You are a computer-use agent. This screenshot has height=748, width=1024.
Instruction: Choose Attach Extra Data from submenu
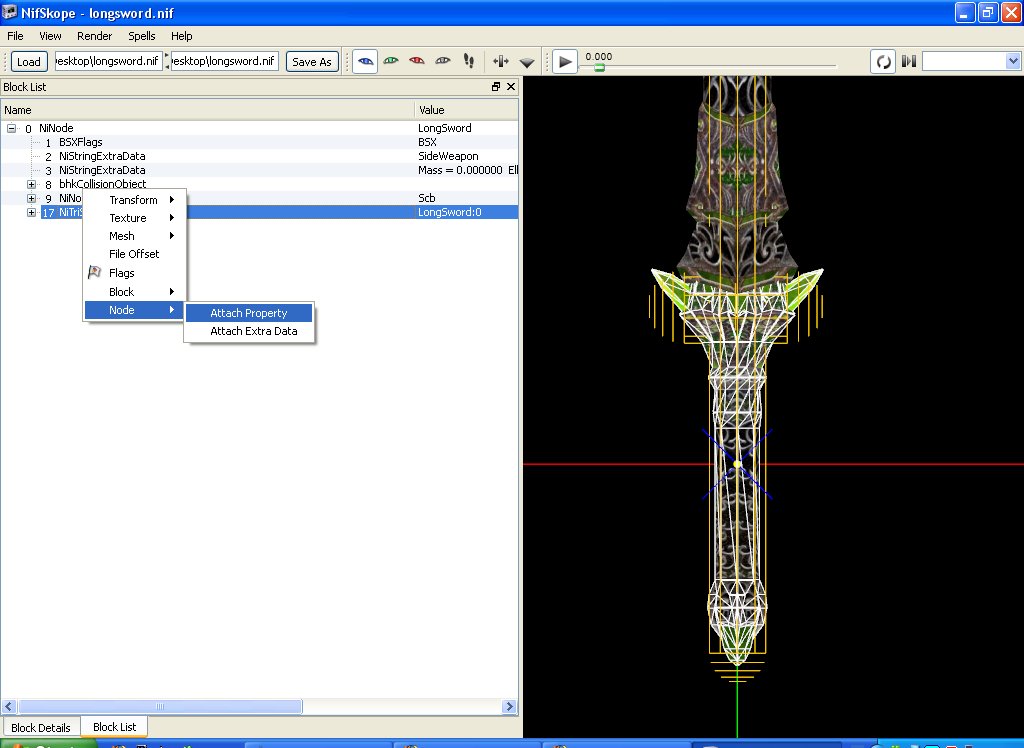[x=253, y=331]
